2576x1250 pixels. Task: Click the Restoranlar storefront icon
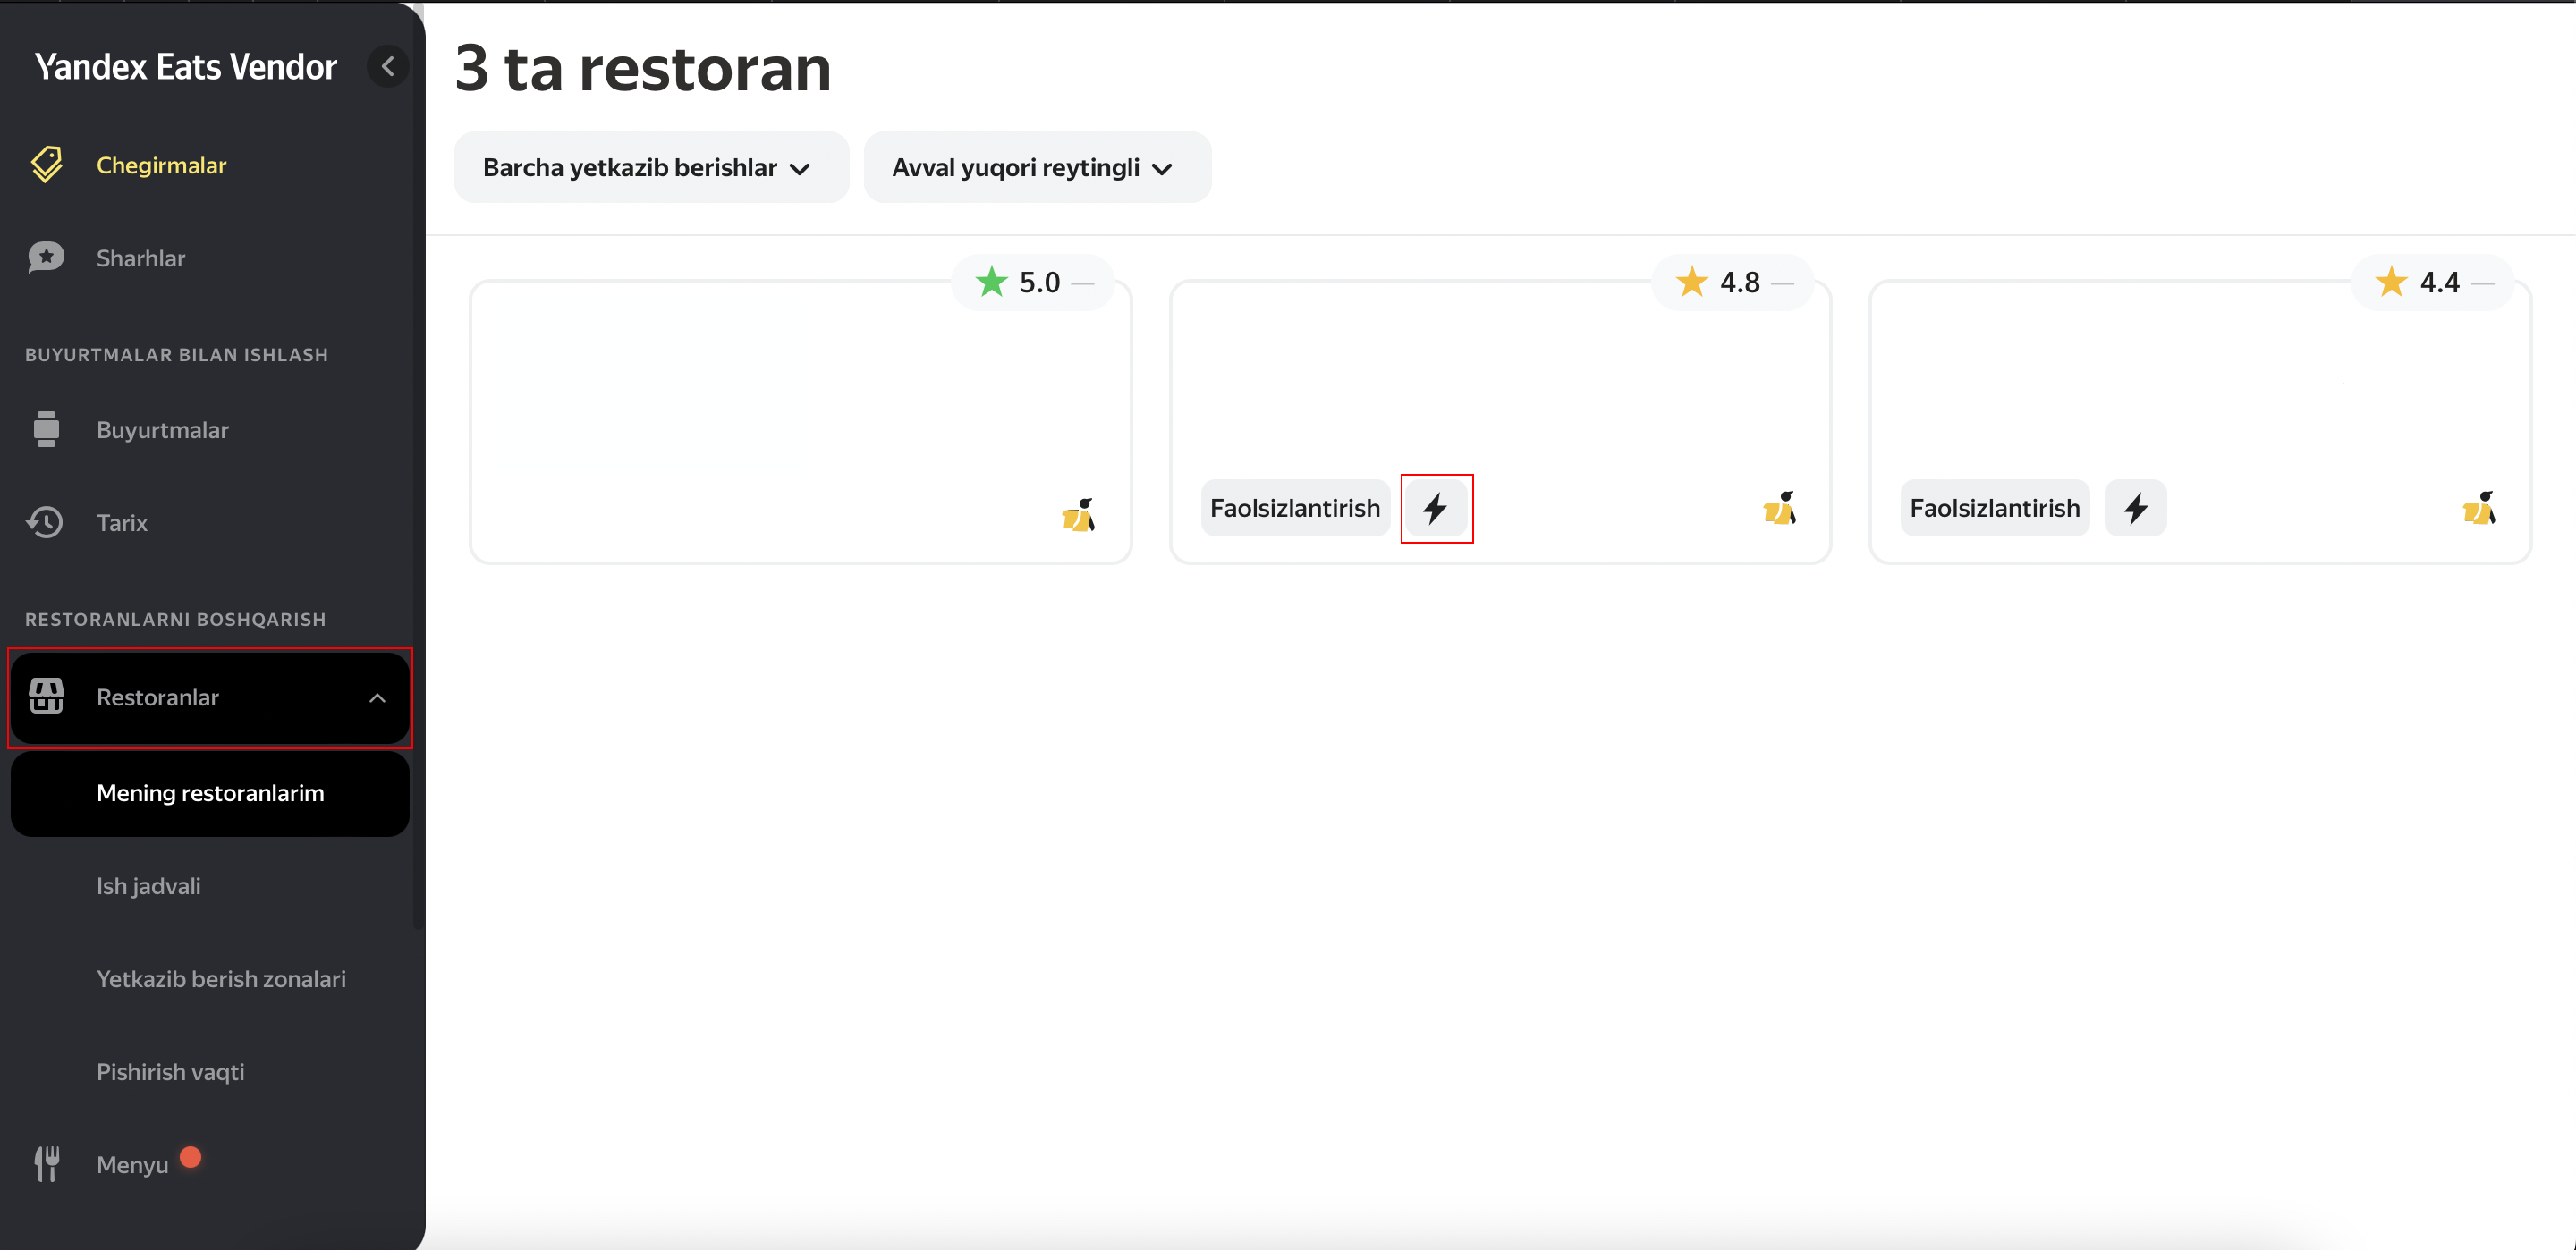[46, 697]
